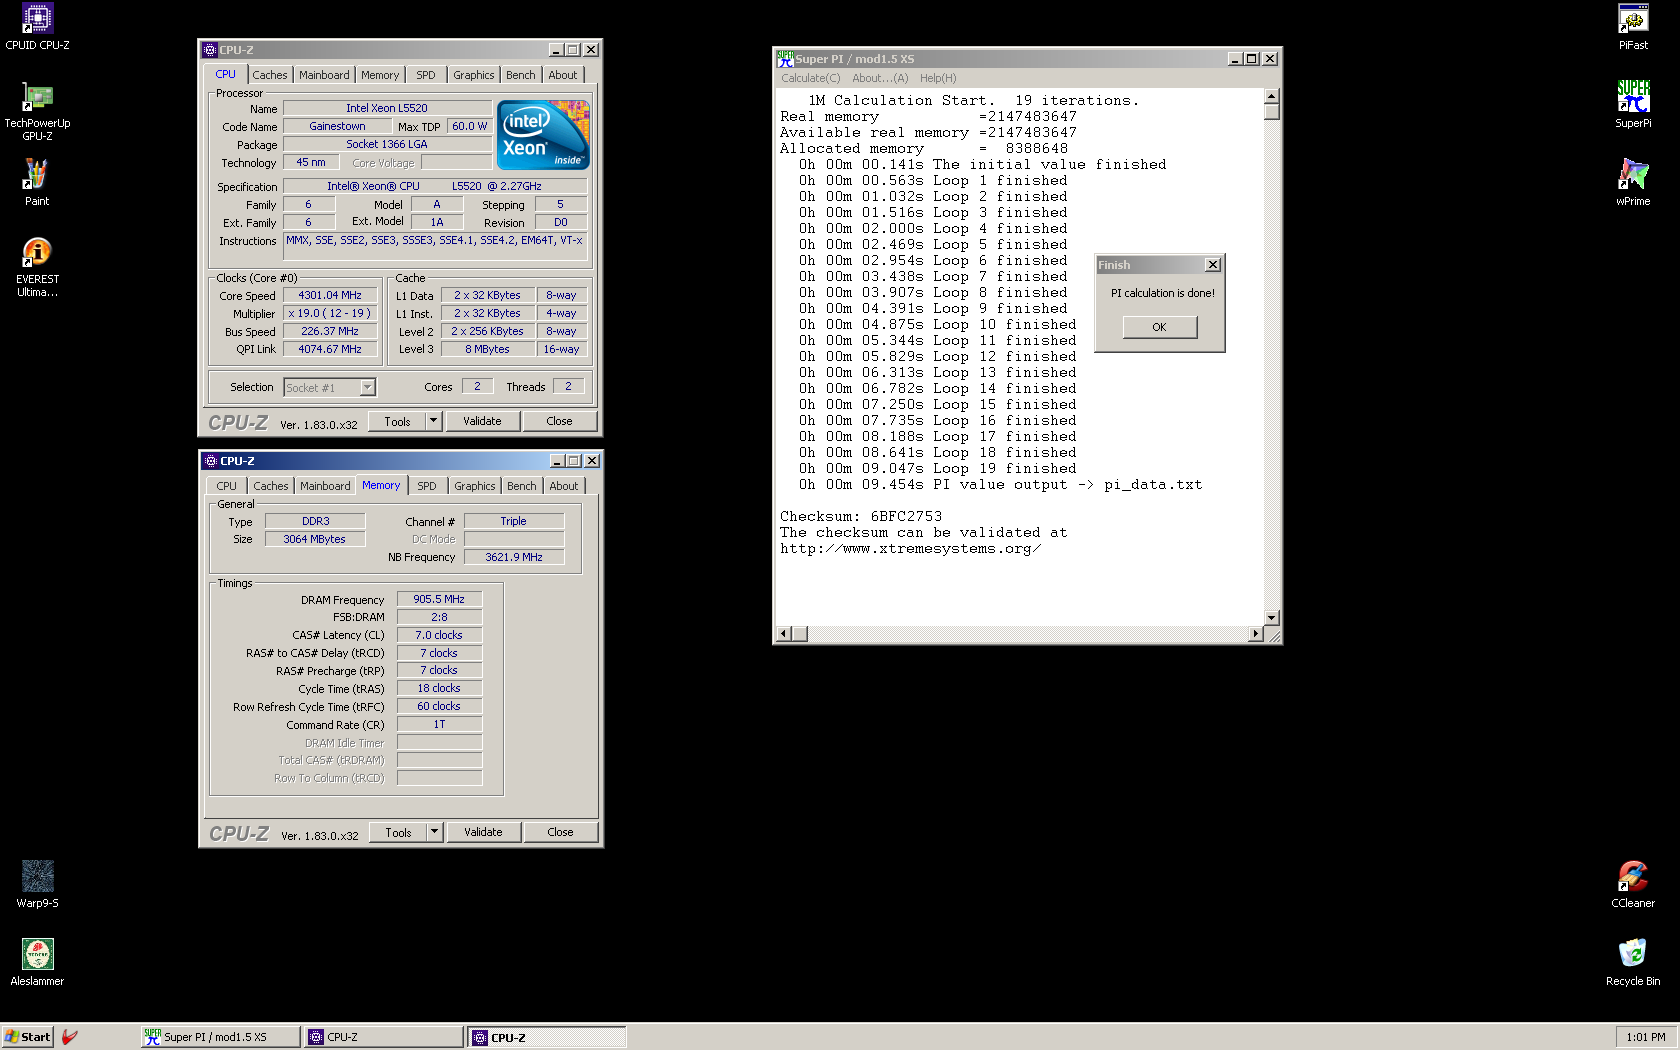This screenshot has width=1680, height=1050.
Task: Click Super PI window title icon
Action: click(785, 59)
